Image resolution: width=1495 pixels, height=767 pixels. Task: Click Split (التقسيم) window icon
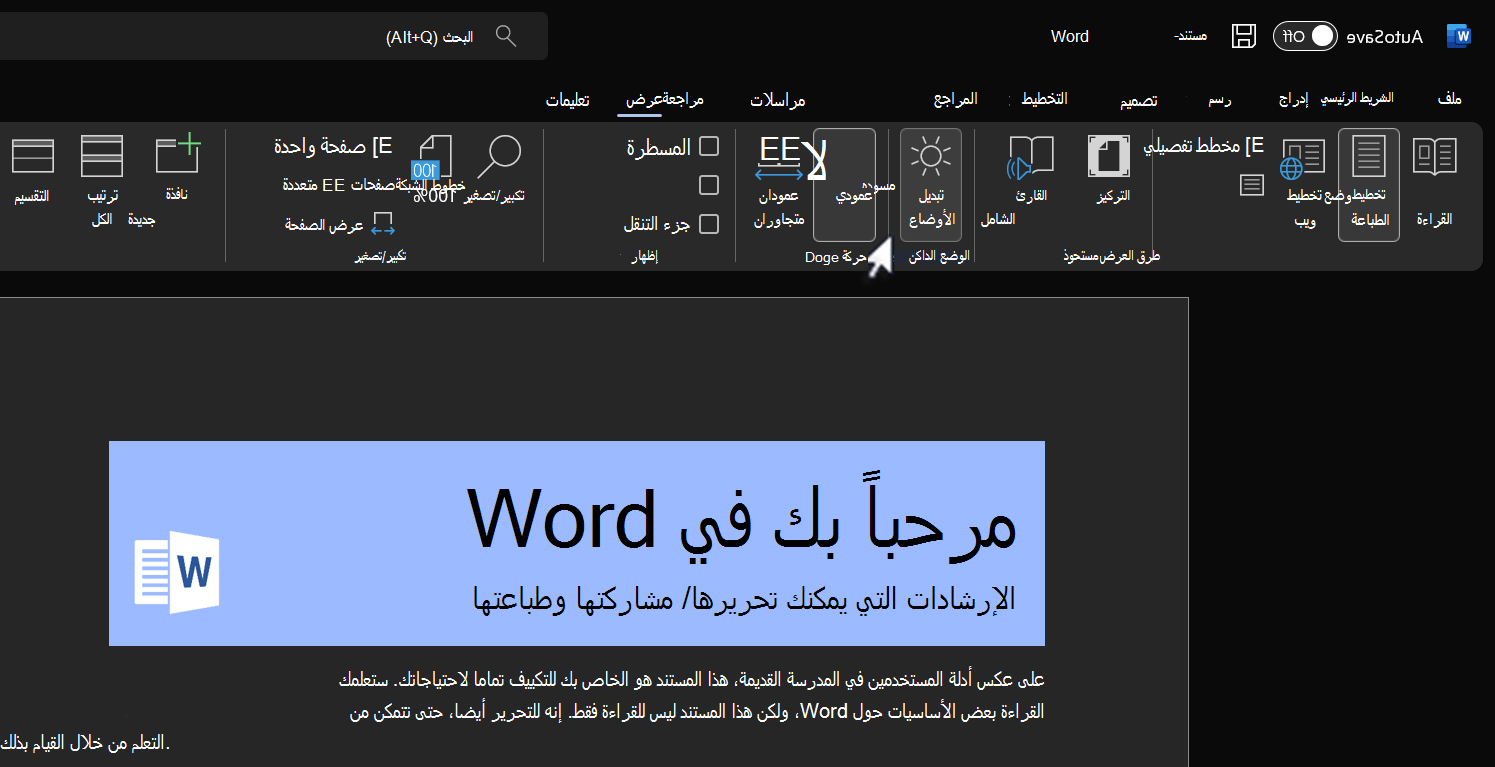(x=32, y=172)
